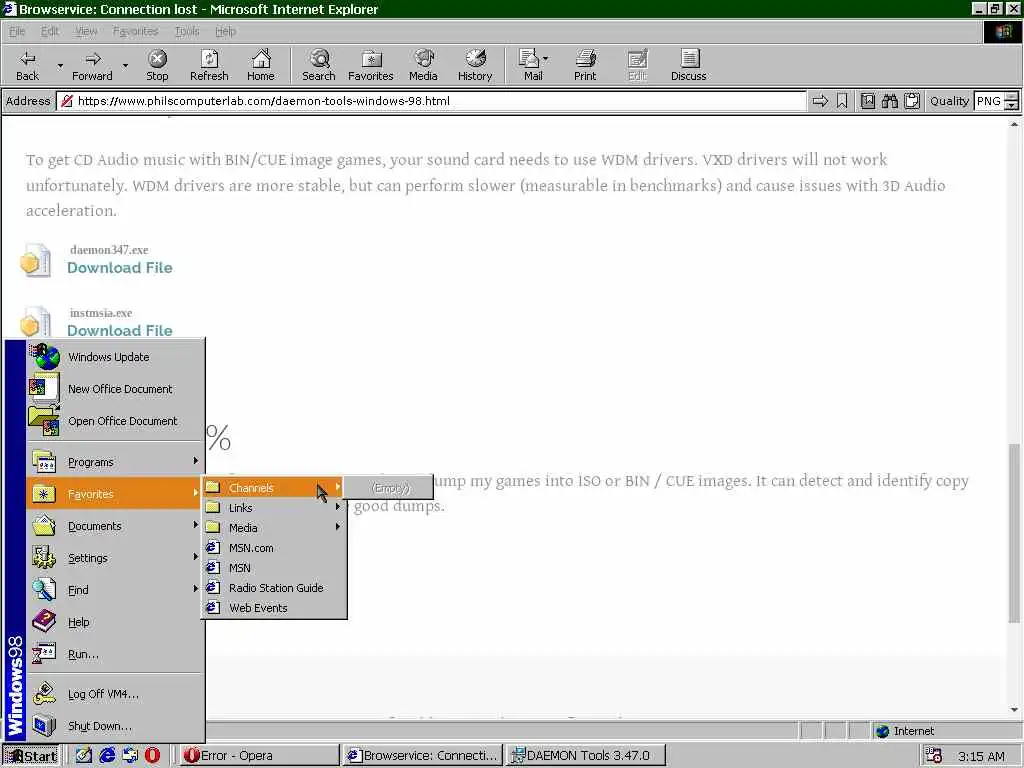
Task: Stop page loading via Stop button
Action: pyautogui.click(x=157, y=65)
